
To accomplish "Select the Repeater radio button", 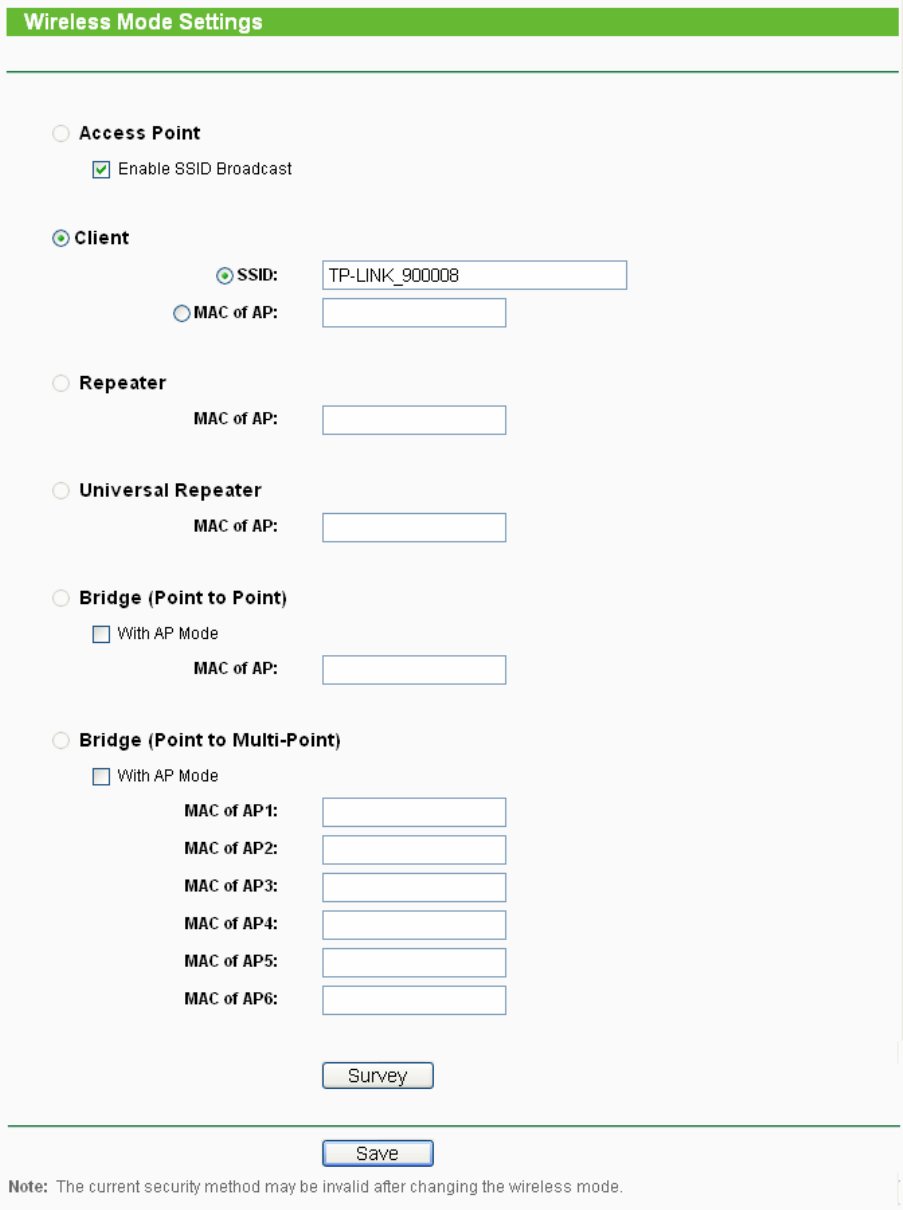I will (x=61, y=383).
